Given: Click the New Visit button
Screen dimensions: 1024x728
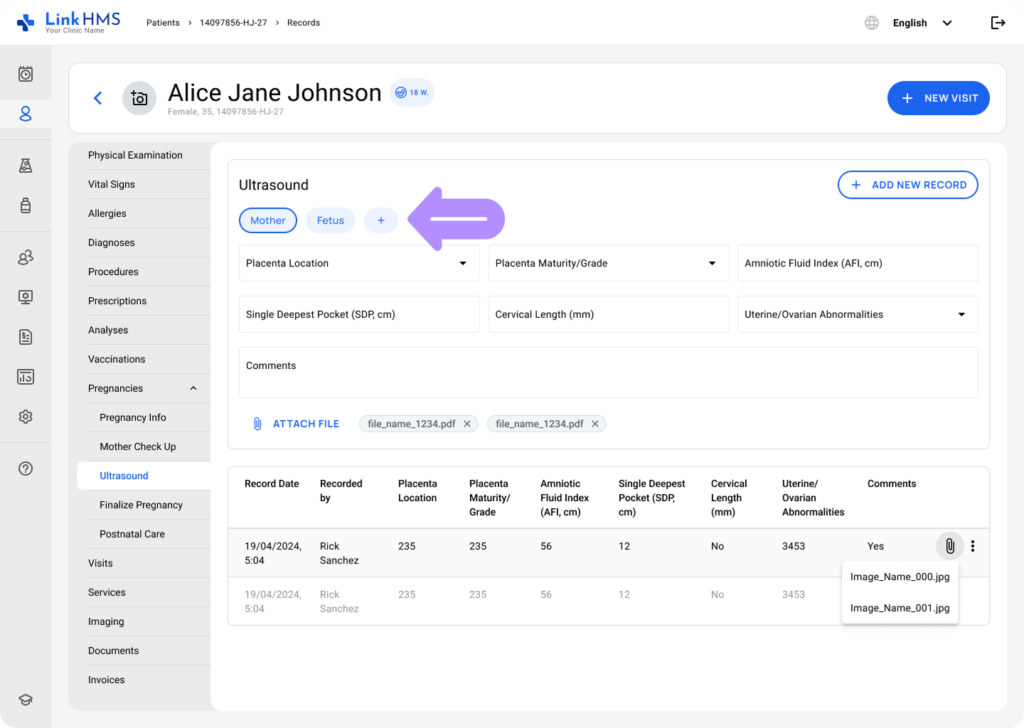Looking at the screenshot, I should click(x=938, y=98).
